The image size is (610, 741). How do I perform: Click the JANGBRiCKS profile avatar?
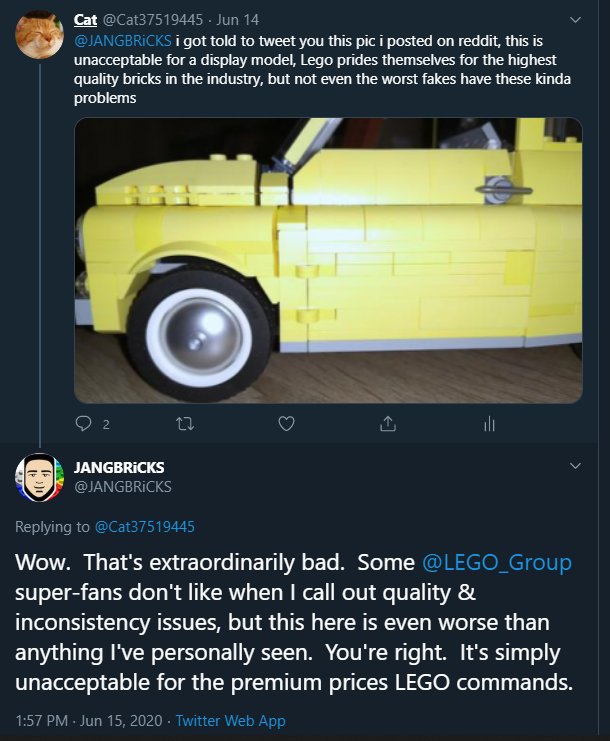pos(40,477)
